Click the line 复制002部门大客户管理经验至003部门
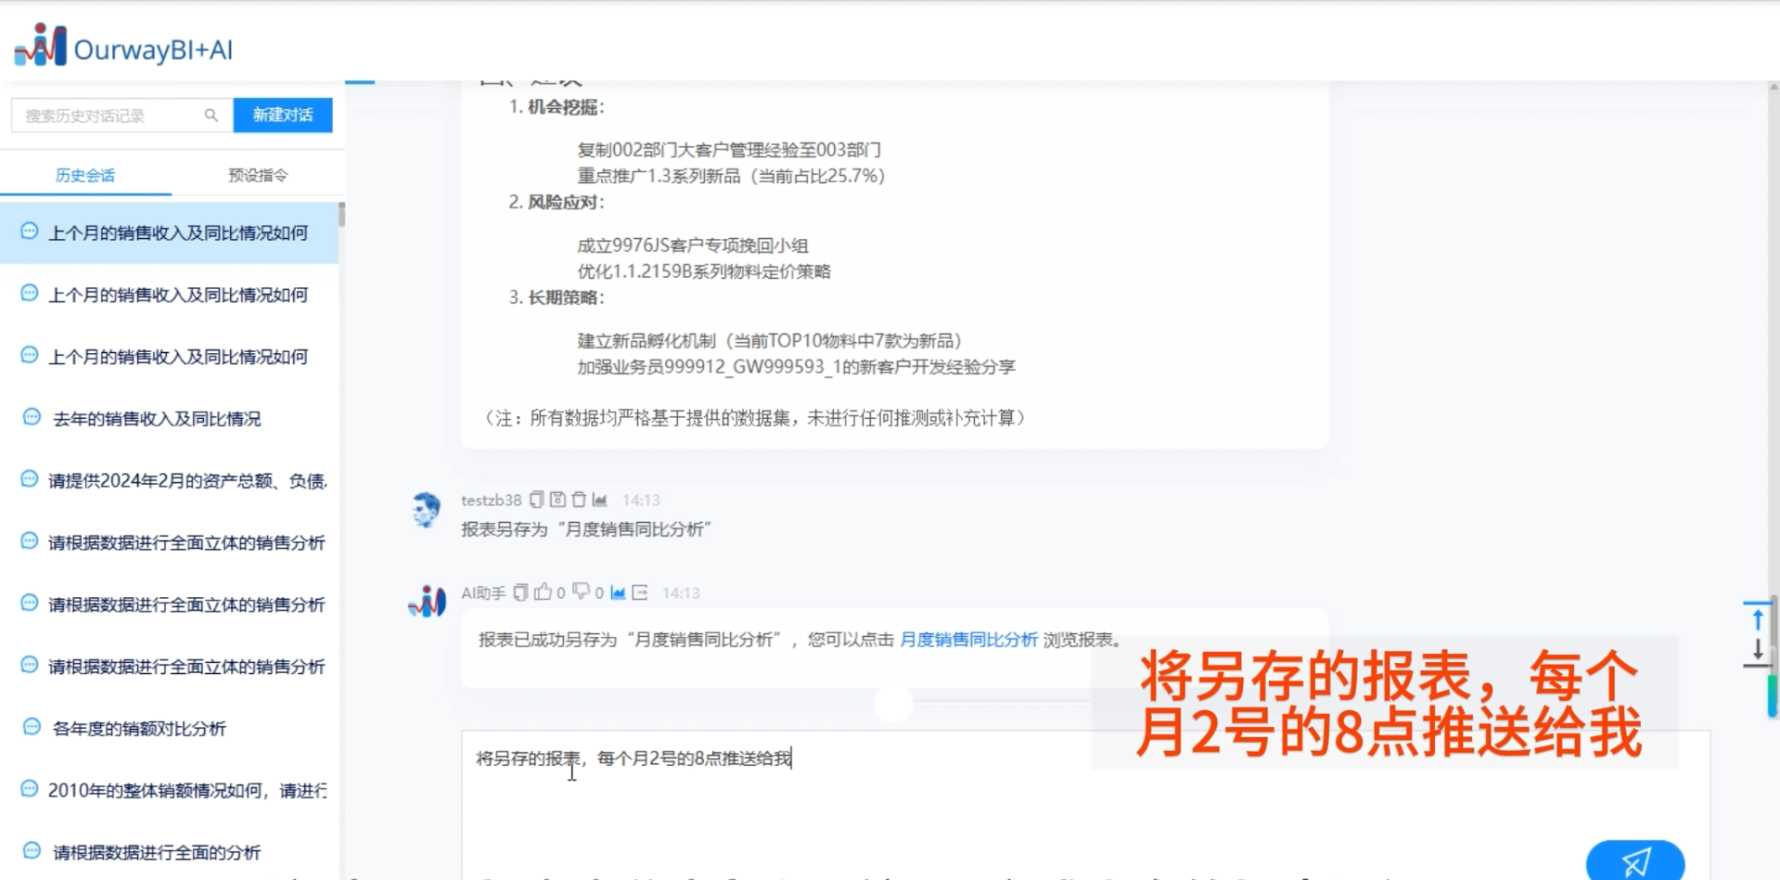Screen dimensions: 1780x880 point(729,150)
